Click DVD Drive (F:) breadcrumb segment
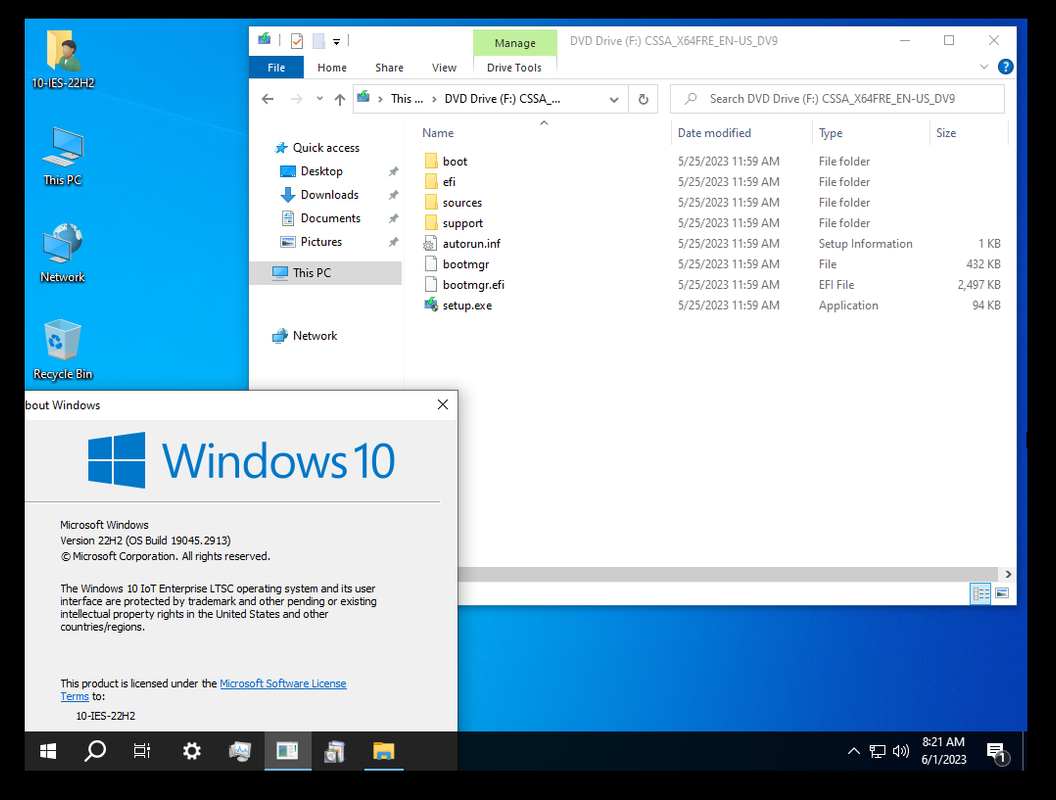This screenshot has width=1056, height=800. coord(502,99)
